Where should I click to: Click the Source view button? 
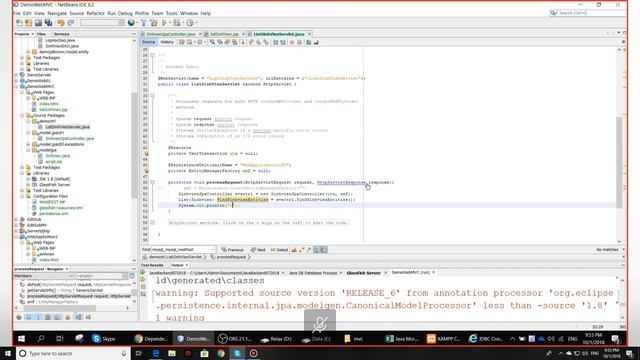[x=149, y=42]
